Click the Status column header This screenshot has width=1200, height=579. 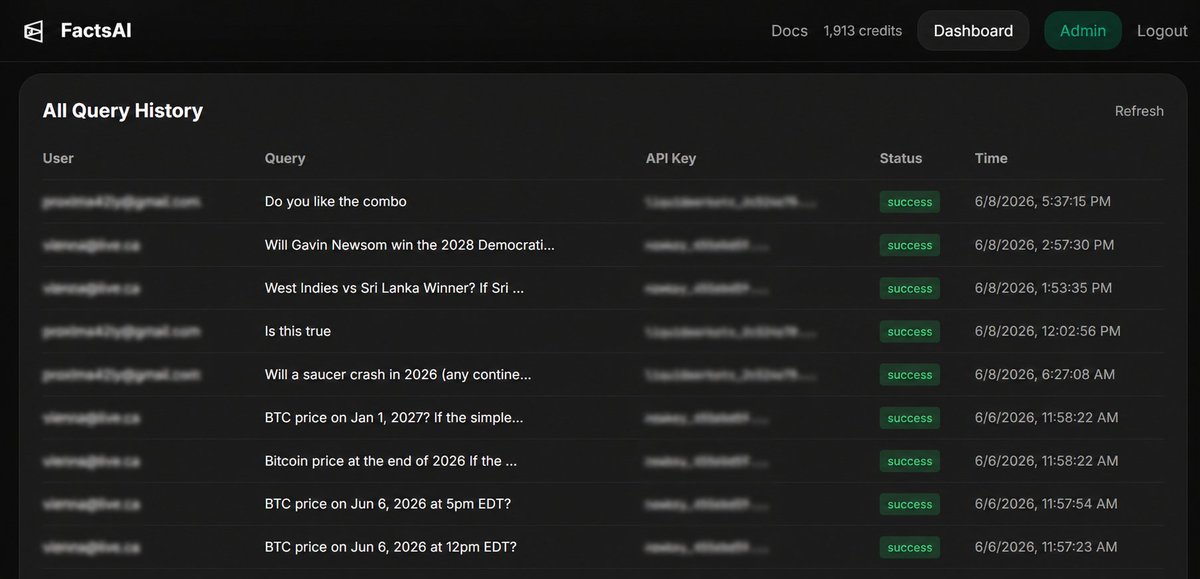[x=901, y=158]
